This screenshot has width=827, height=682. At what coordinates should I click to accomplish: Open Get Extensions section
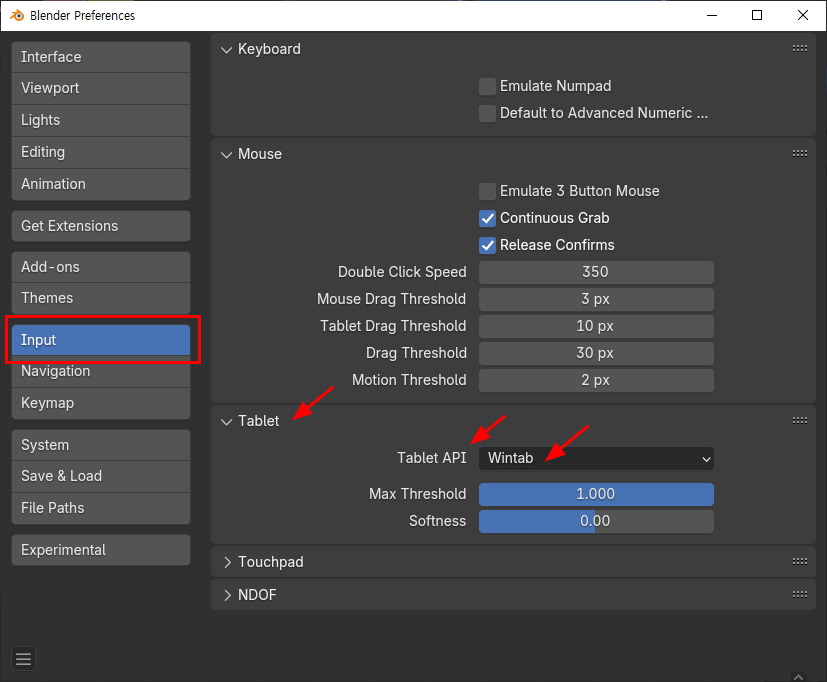(x=101, y=226)
